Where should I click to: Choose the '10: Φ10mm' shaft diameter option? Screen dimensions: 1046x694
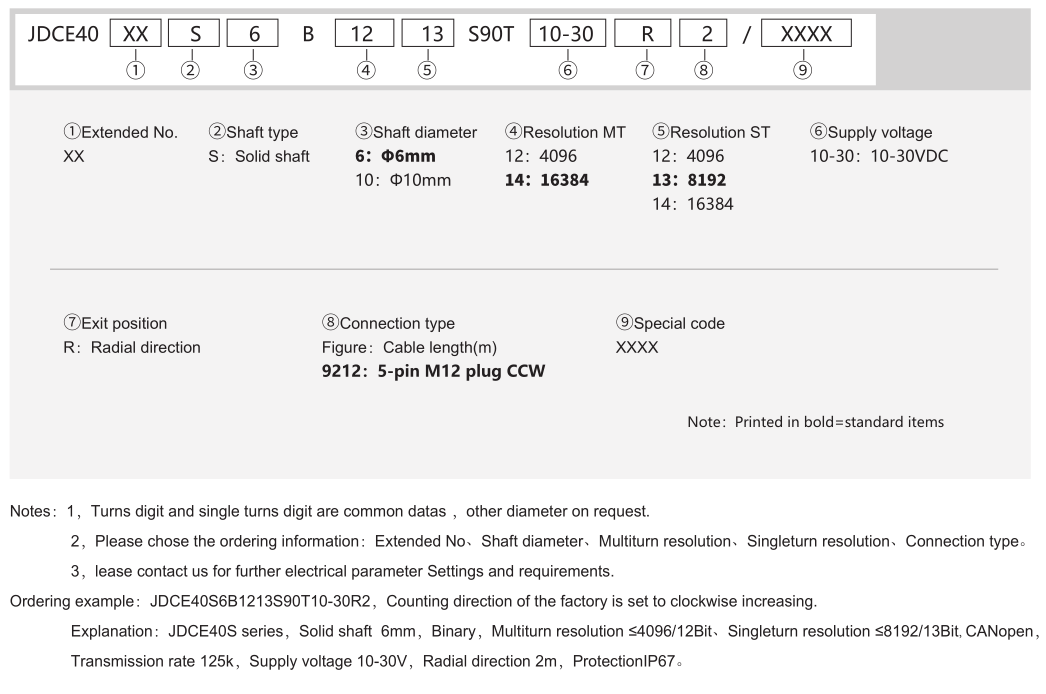pos(405,181)
